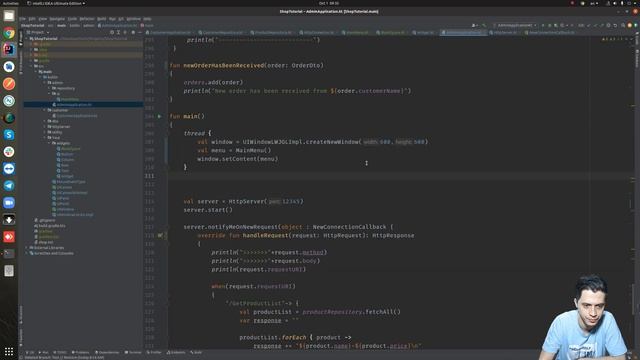Collapse the widgets package in the tree

(49, 143)
